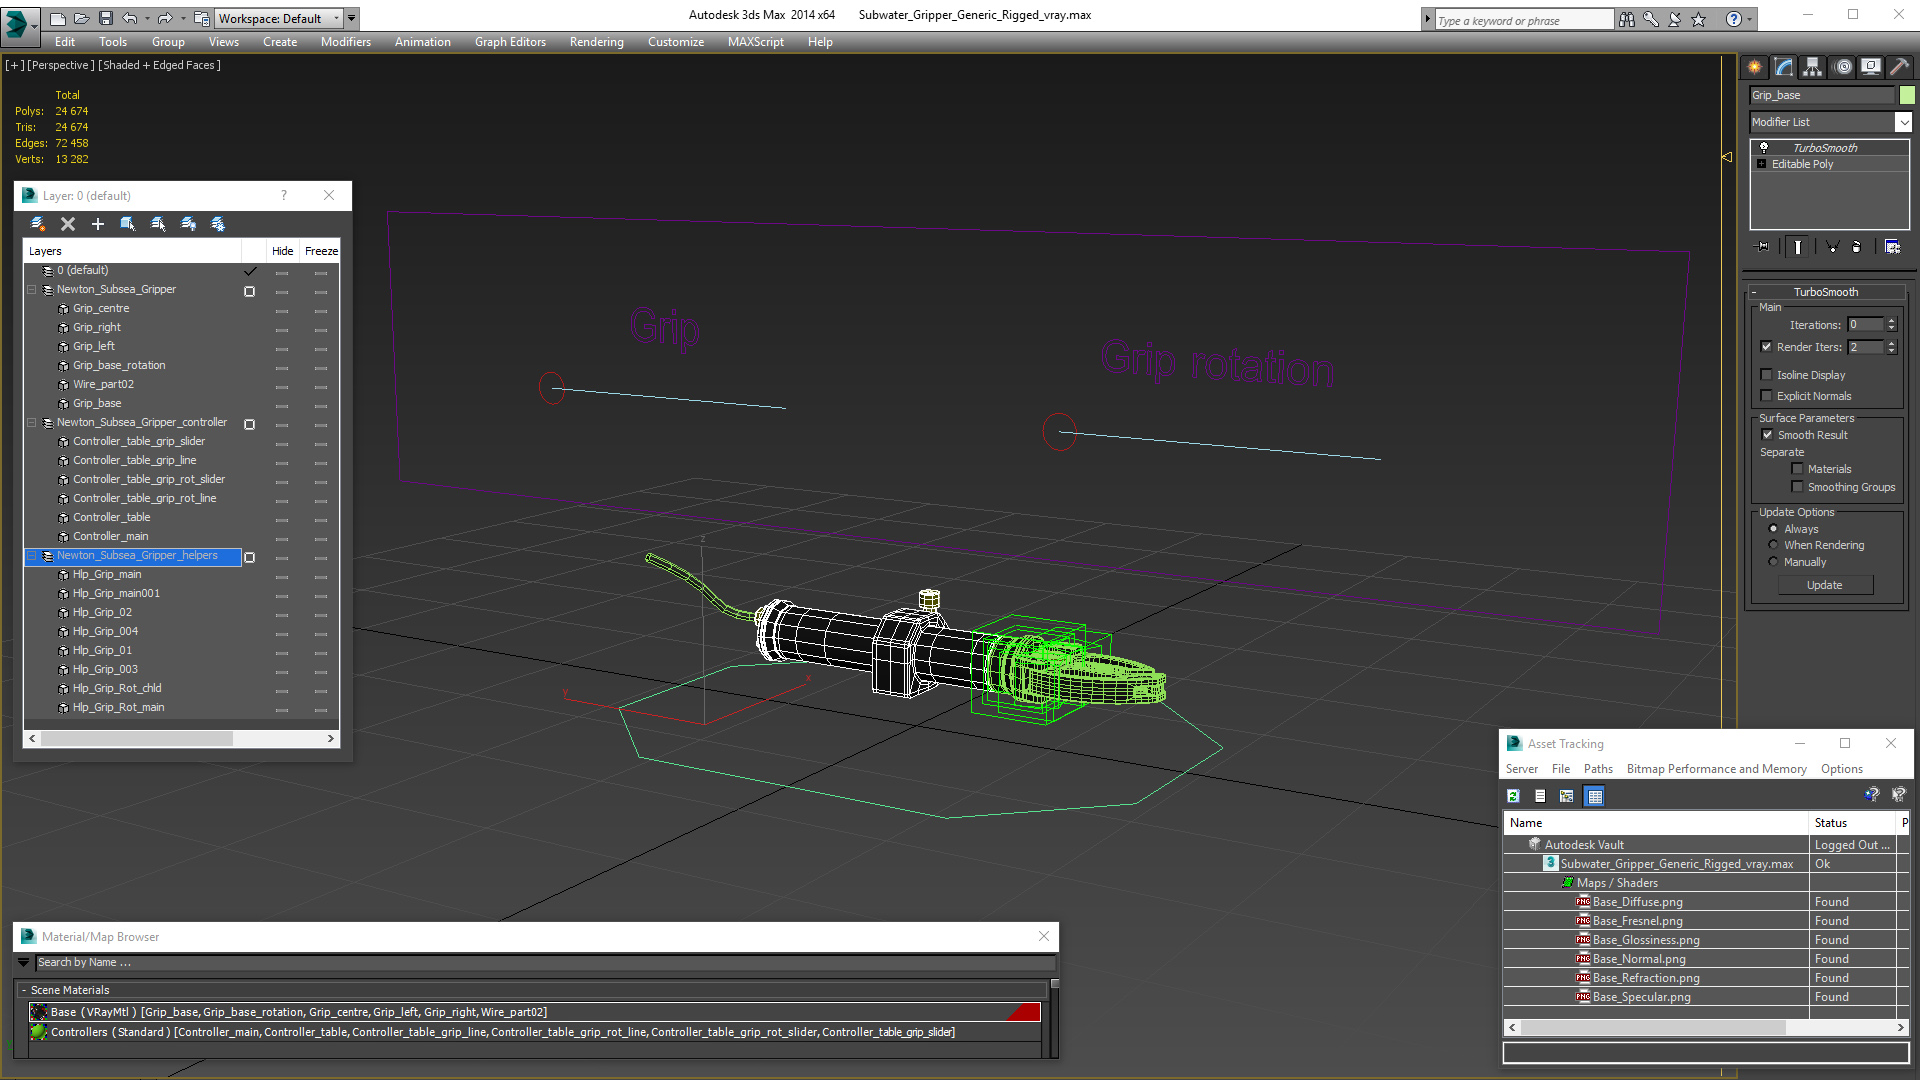Image resolution: width=1920 pixels, height=1080 pixels.
Task: Open the Edit menu
Action: 65,42
